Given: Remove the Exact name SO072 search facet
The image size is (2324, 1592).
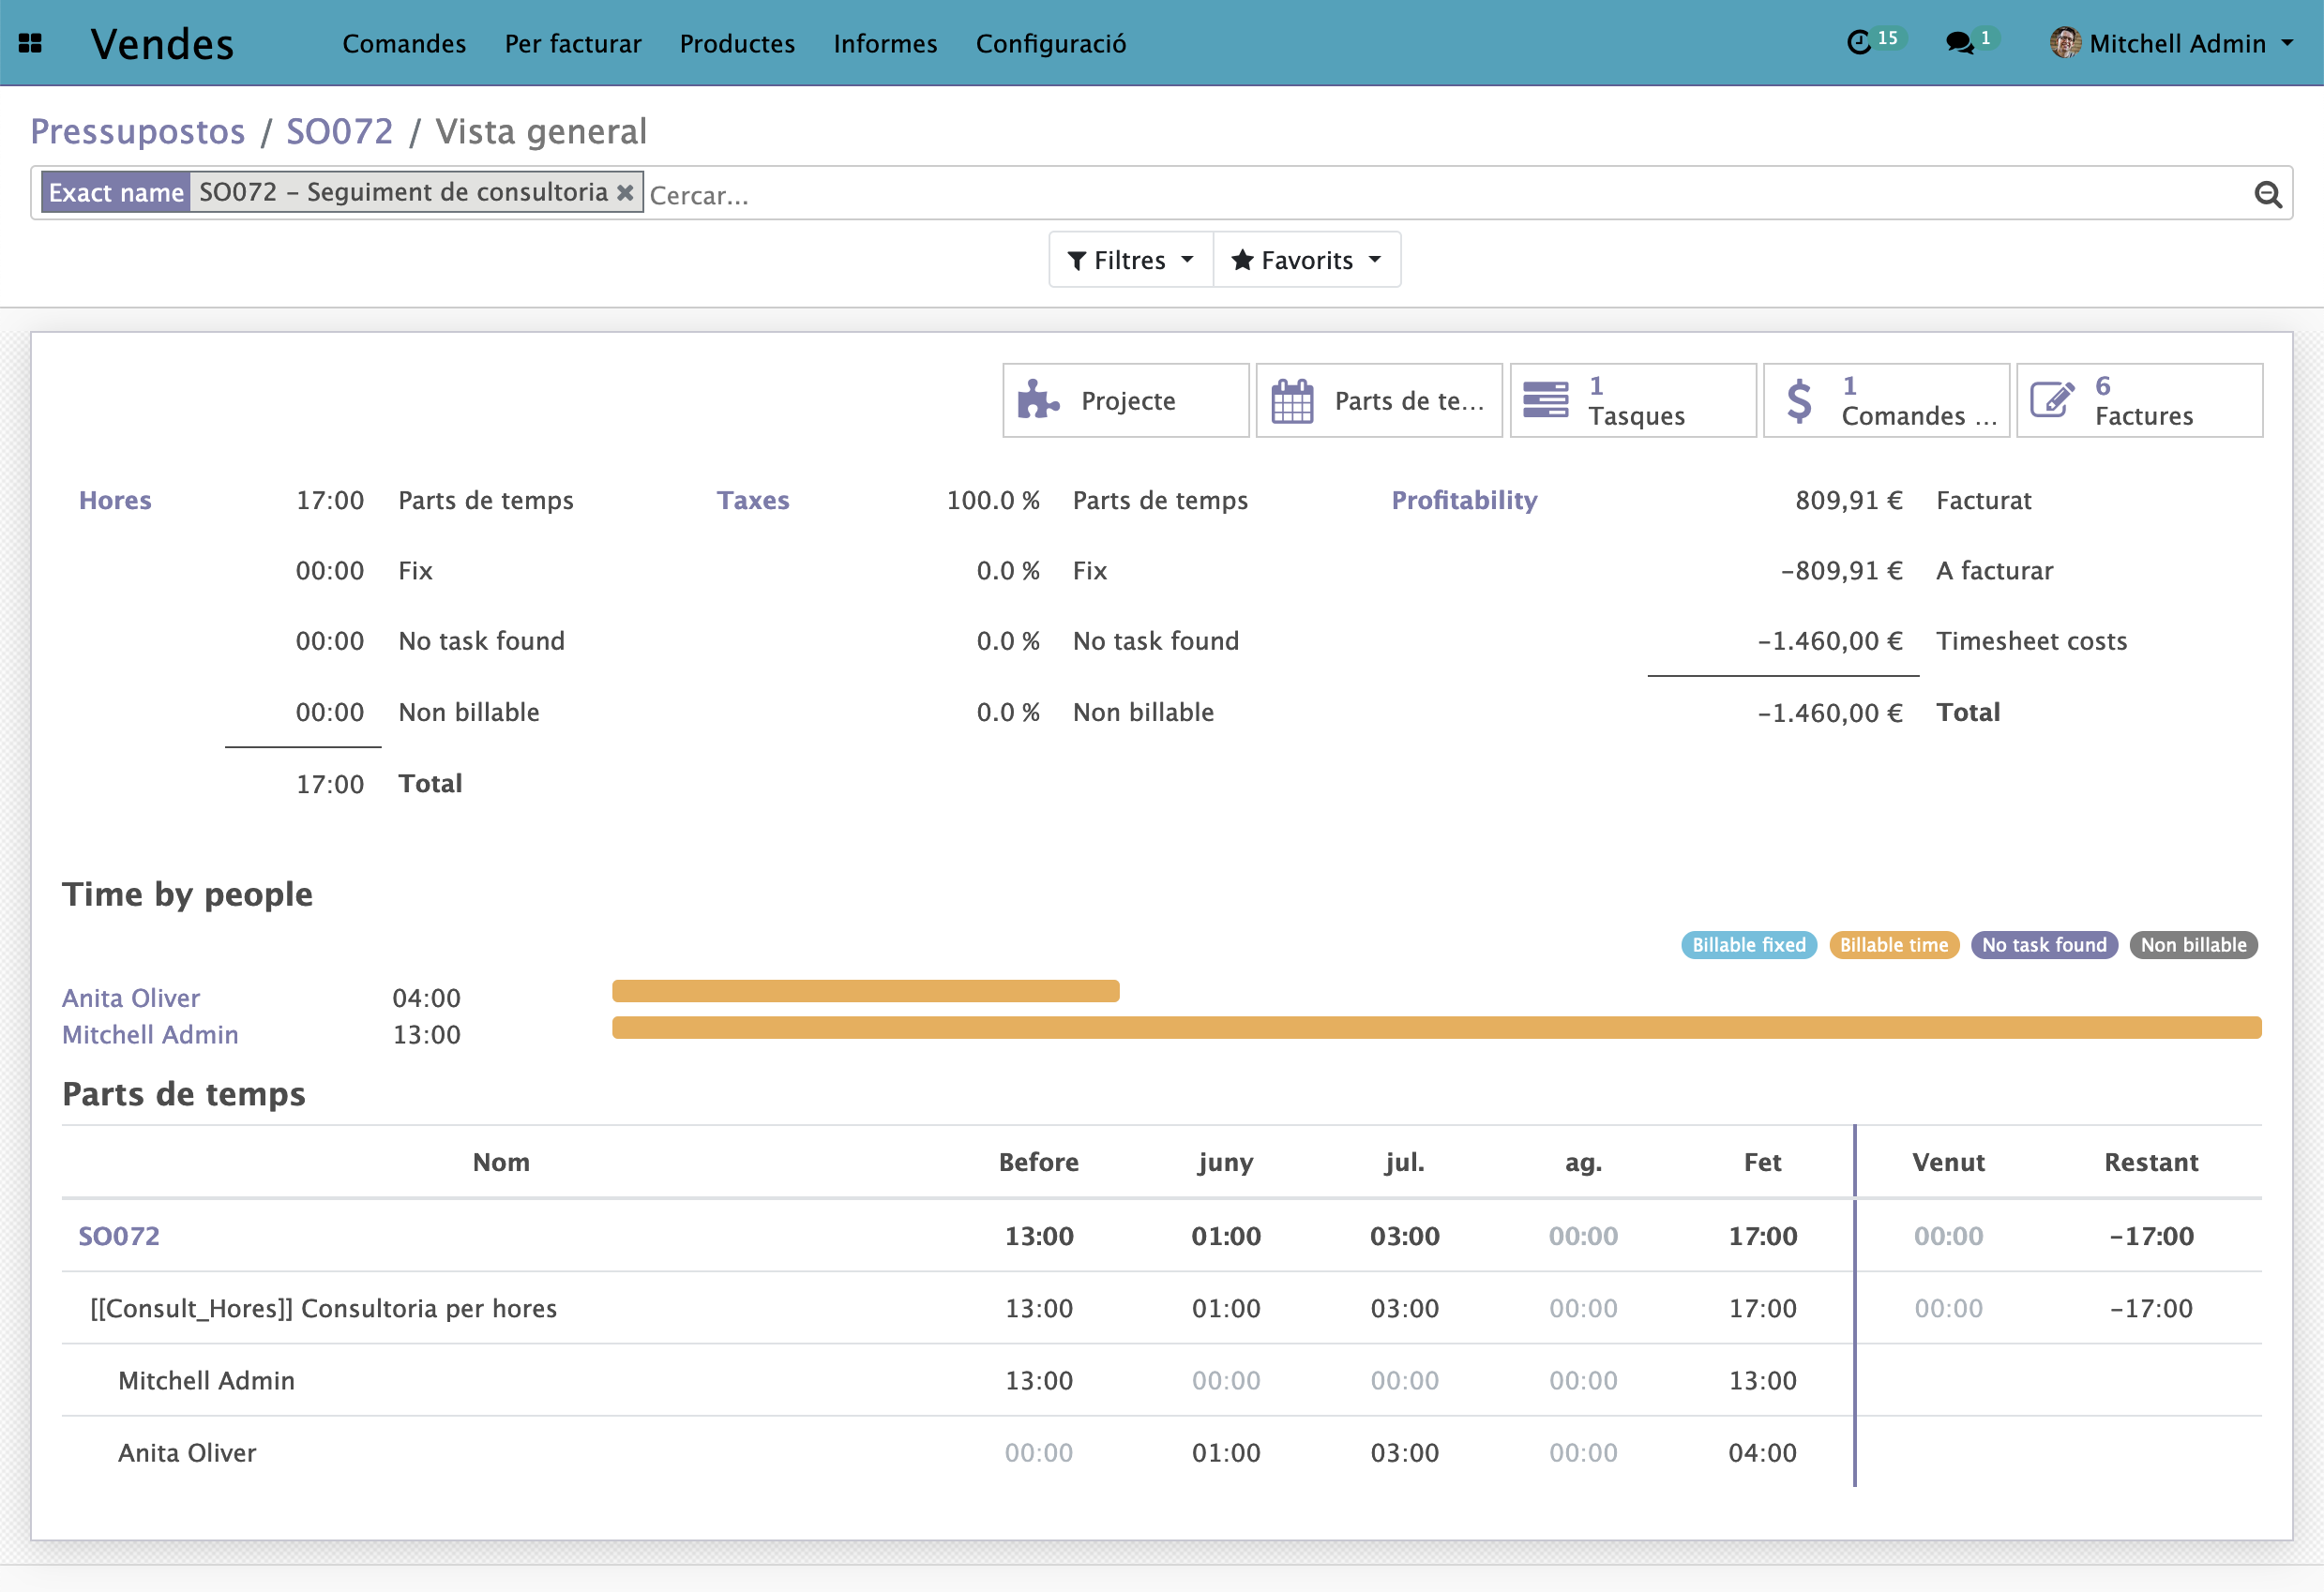Looking at the screenshot, I should [x=625, y=192].
